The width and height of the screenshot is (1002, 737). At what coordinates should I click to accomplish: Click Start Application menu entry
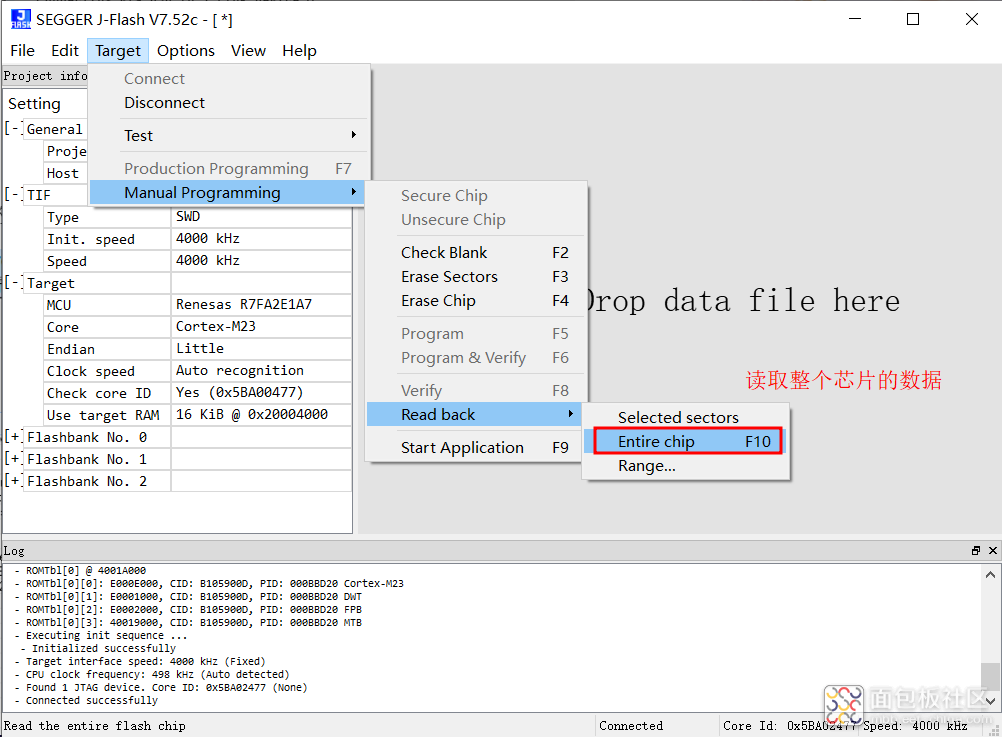[462, 448]
